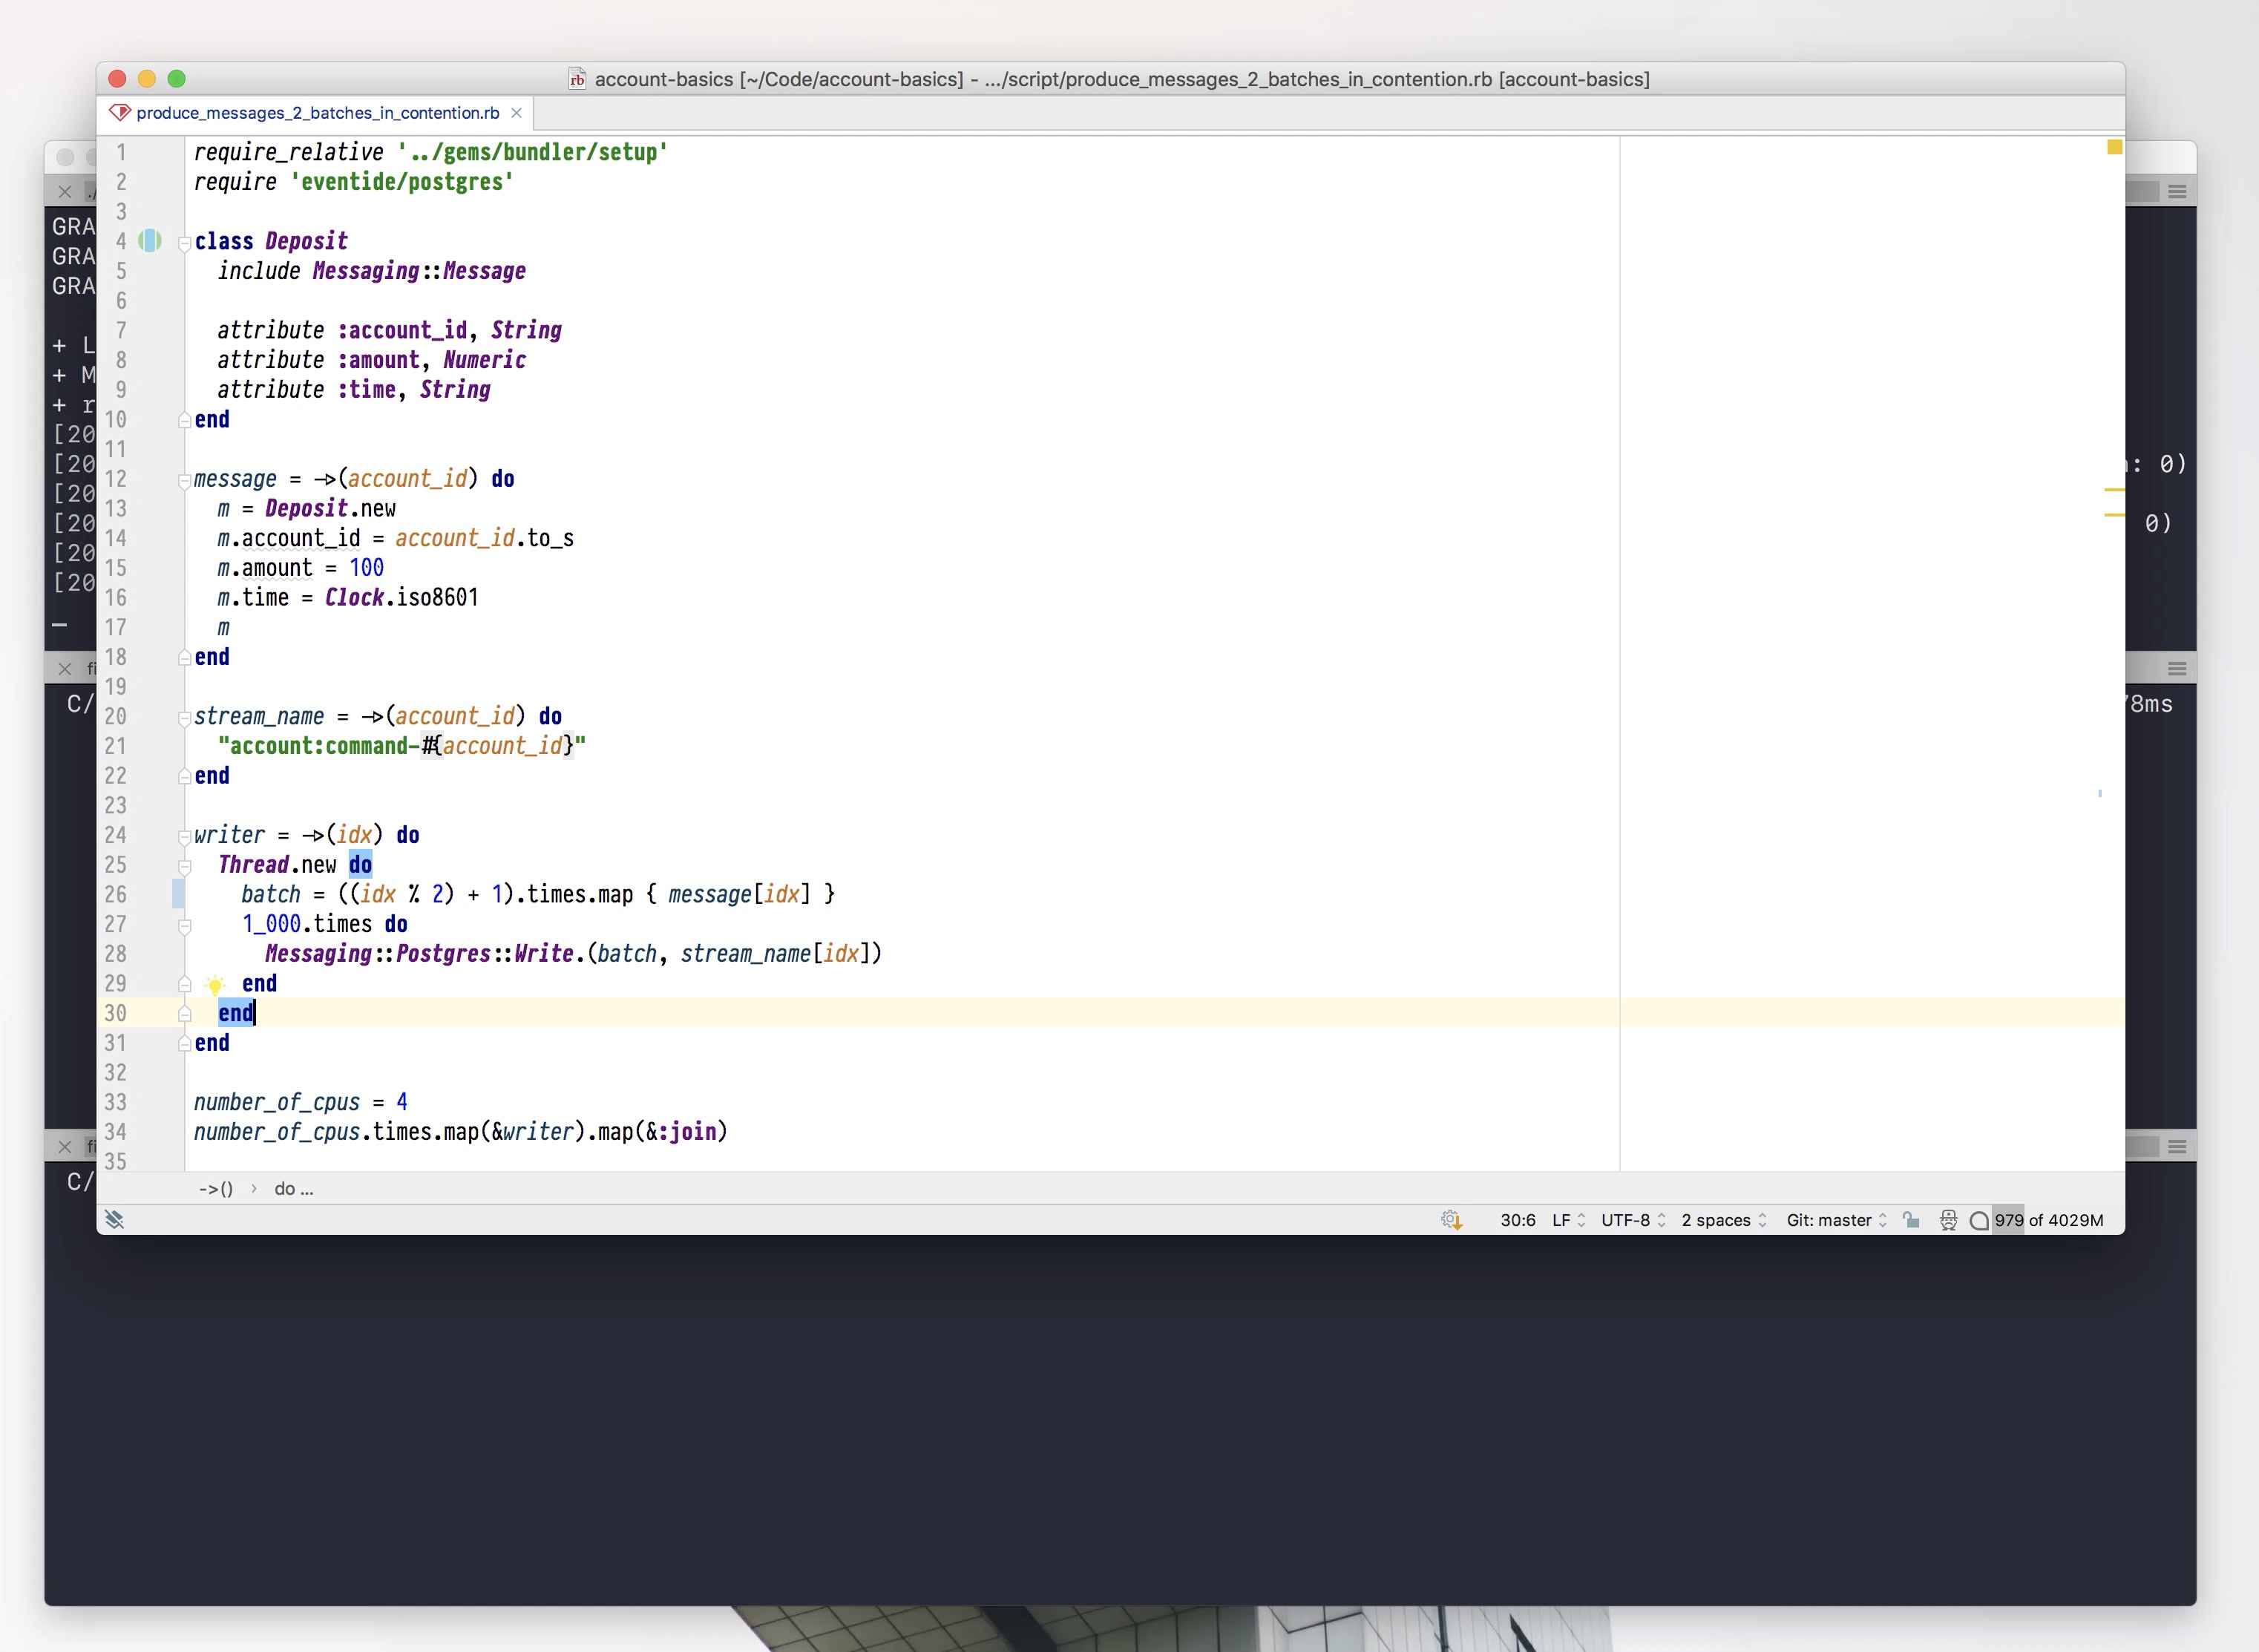Open the tool windows quick access icon
The height and width of the screenshot is (1652, 2259).
coord(115,1219)
